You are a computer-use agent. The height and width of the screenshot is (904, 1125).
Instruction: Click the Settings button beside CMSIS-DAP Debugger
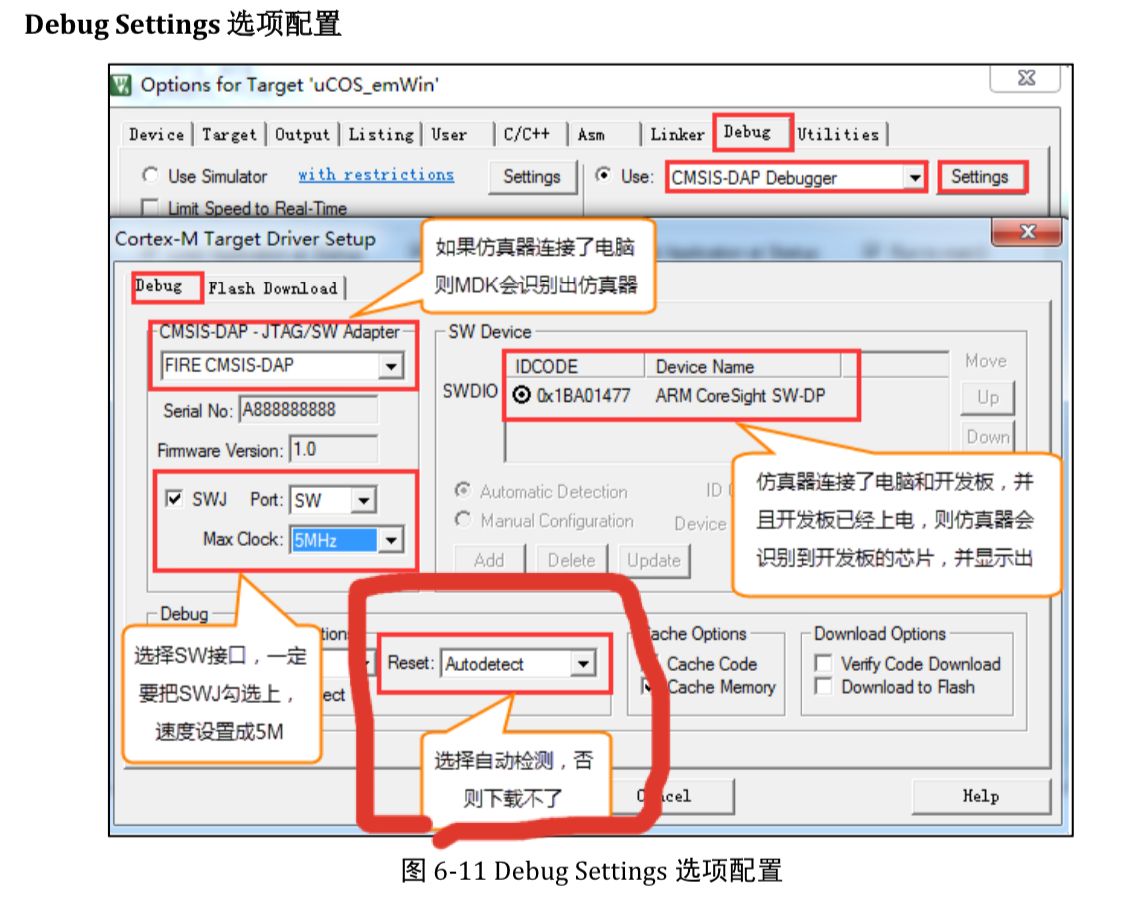[x=979, y=177]
